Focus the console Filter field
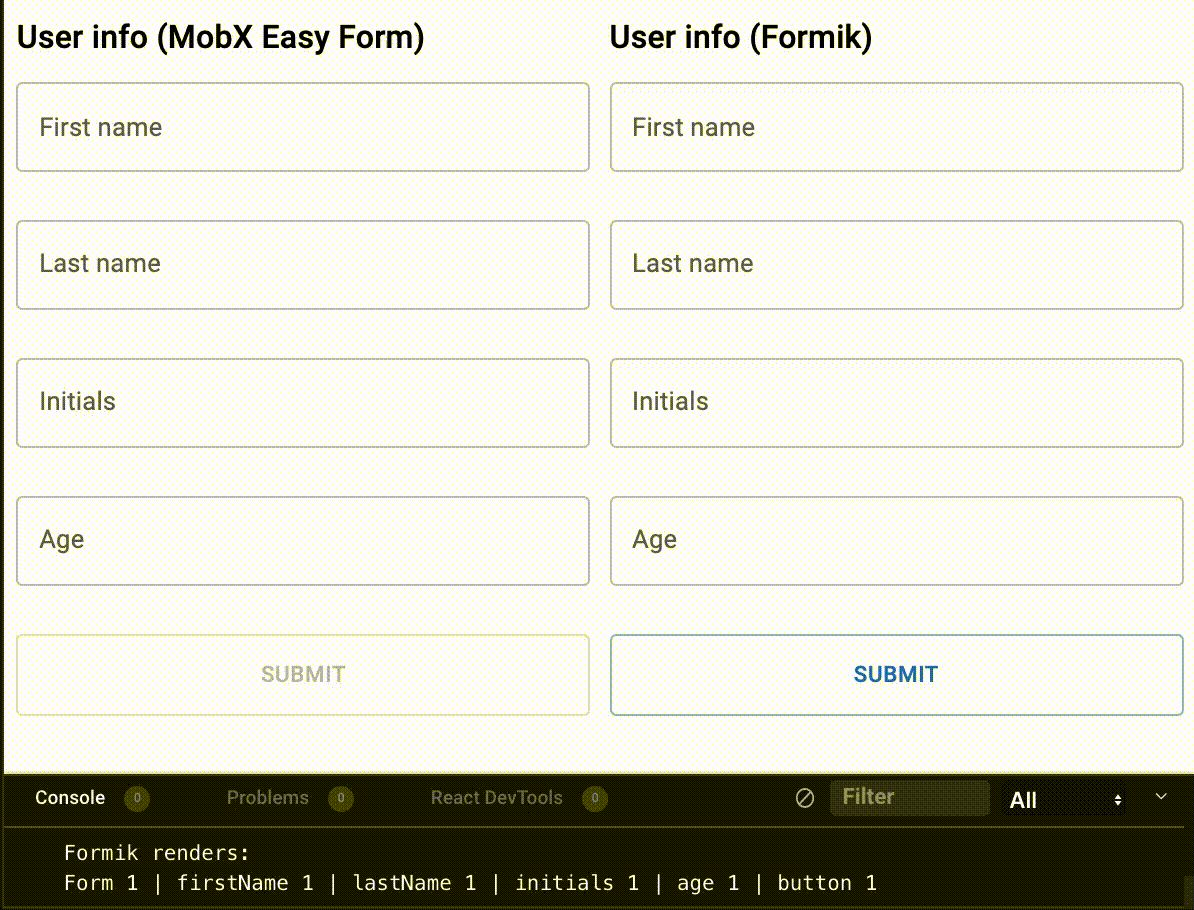 click(910, 797)
